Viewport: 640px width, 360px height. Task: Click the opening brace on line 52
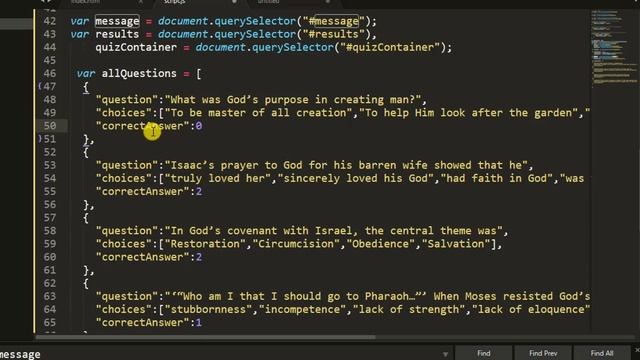click(x=86, y=152)
